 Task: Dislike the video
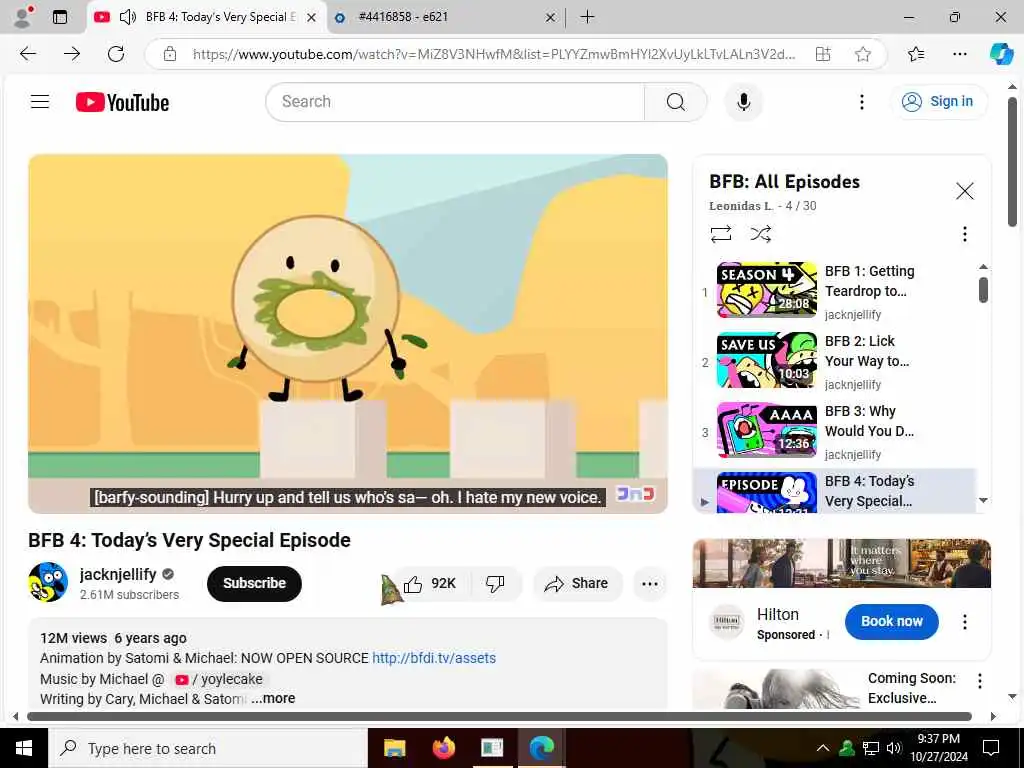click(x=495, y=583)
